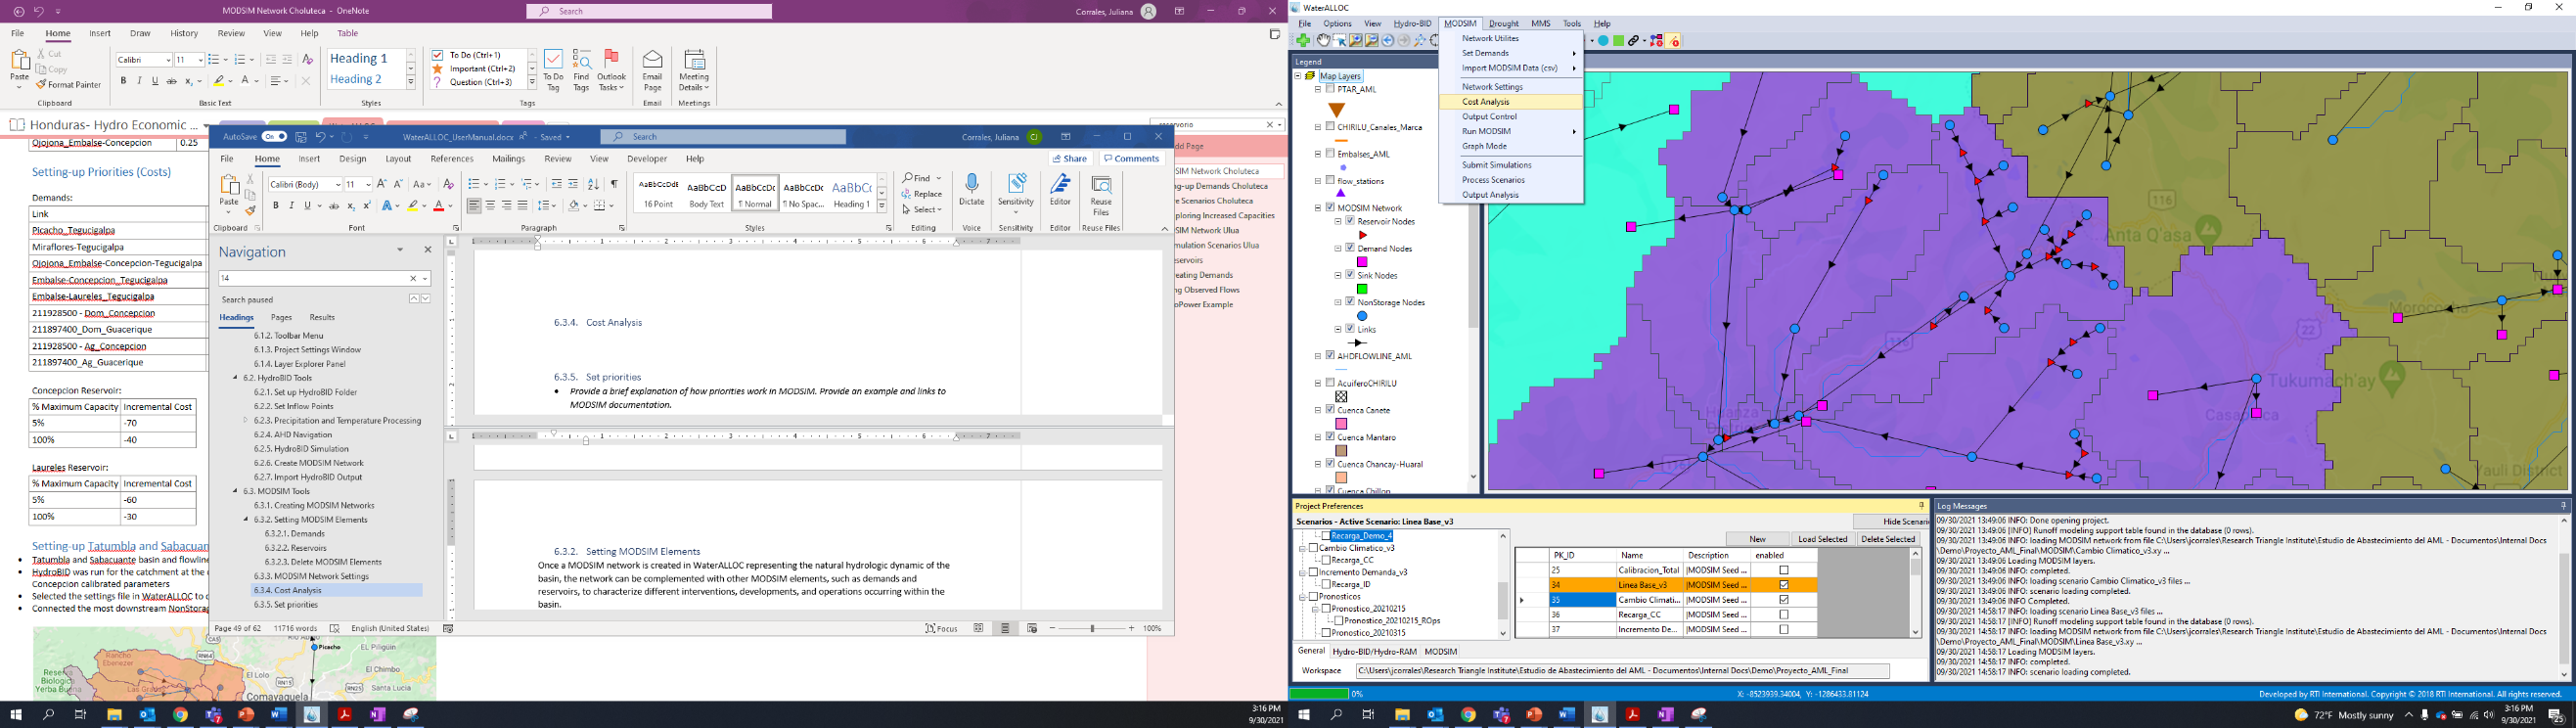Screen dimensions: 2576x728
Task: Expand the Find dropdown arrow in Word
Action: 939,178
